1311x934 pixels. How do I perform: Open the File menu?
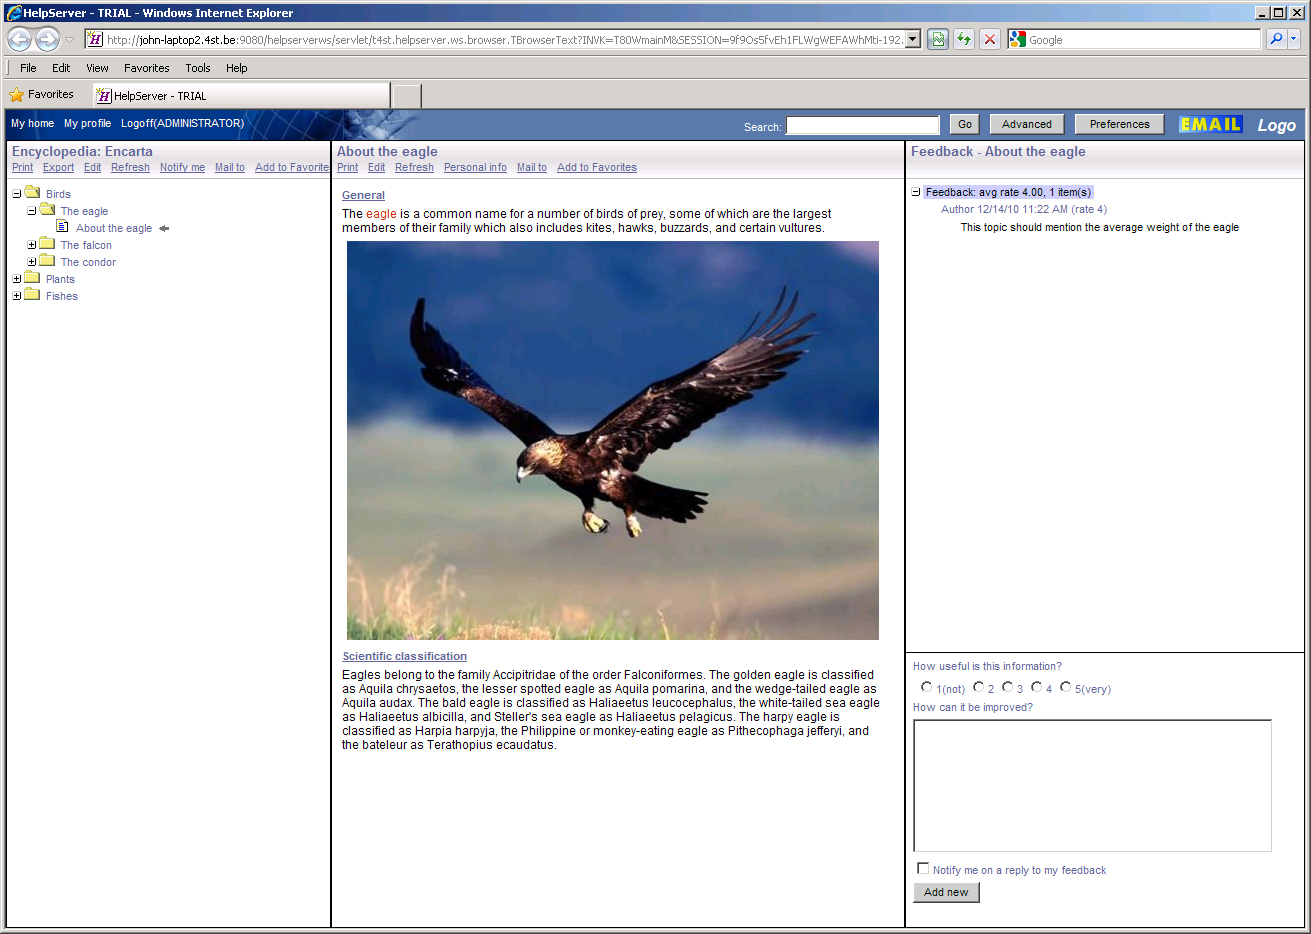click(28, 68)
